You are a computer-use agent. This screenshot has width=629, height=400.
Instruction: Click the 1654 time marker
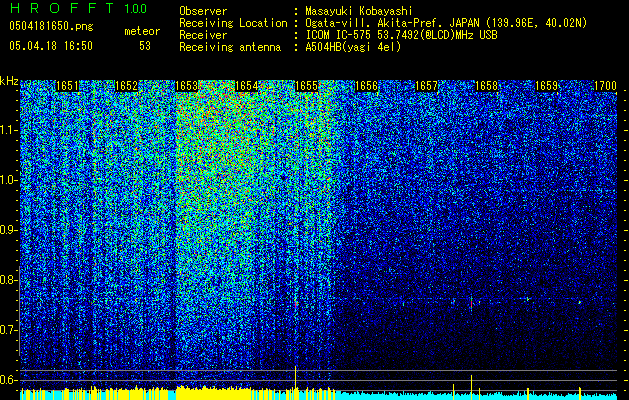pyautogui.click(x=246, y=86)
